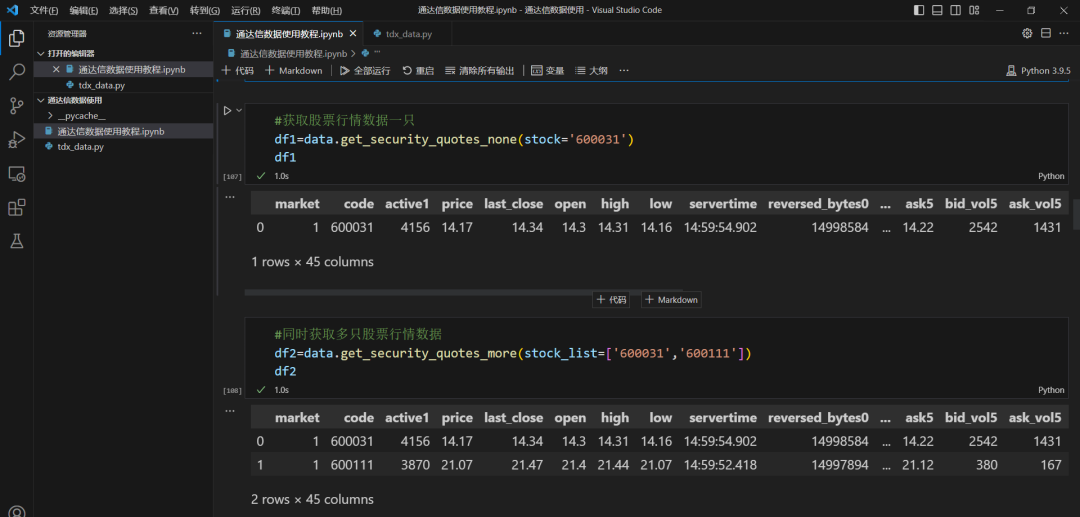The height and width of the screenshot is (517, 1080).
Task: Open output actions ellipsis for the df2 cell
Action: point(231,410)
